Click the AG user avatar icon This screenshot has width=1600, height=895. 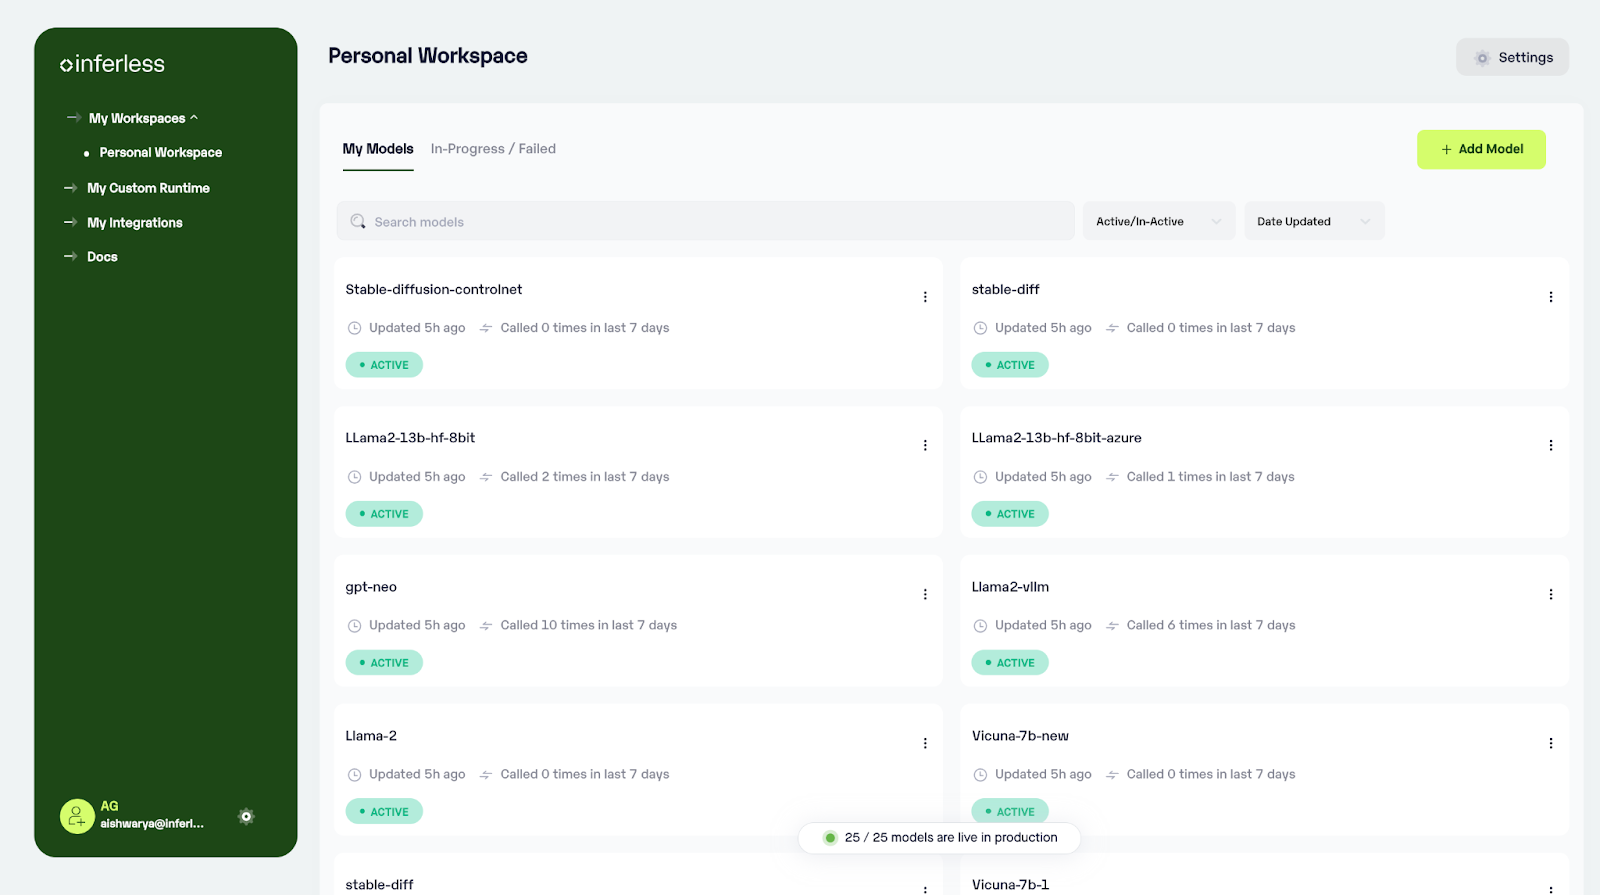pos(77,816)
